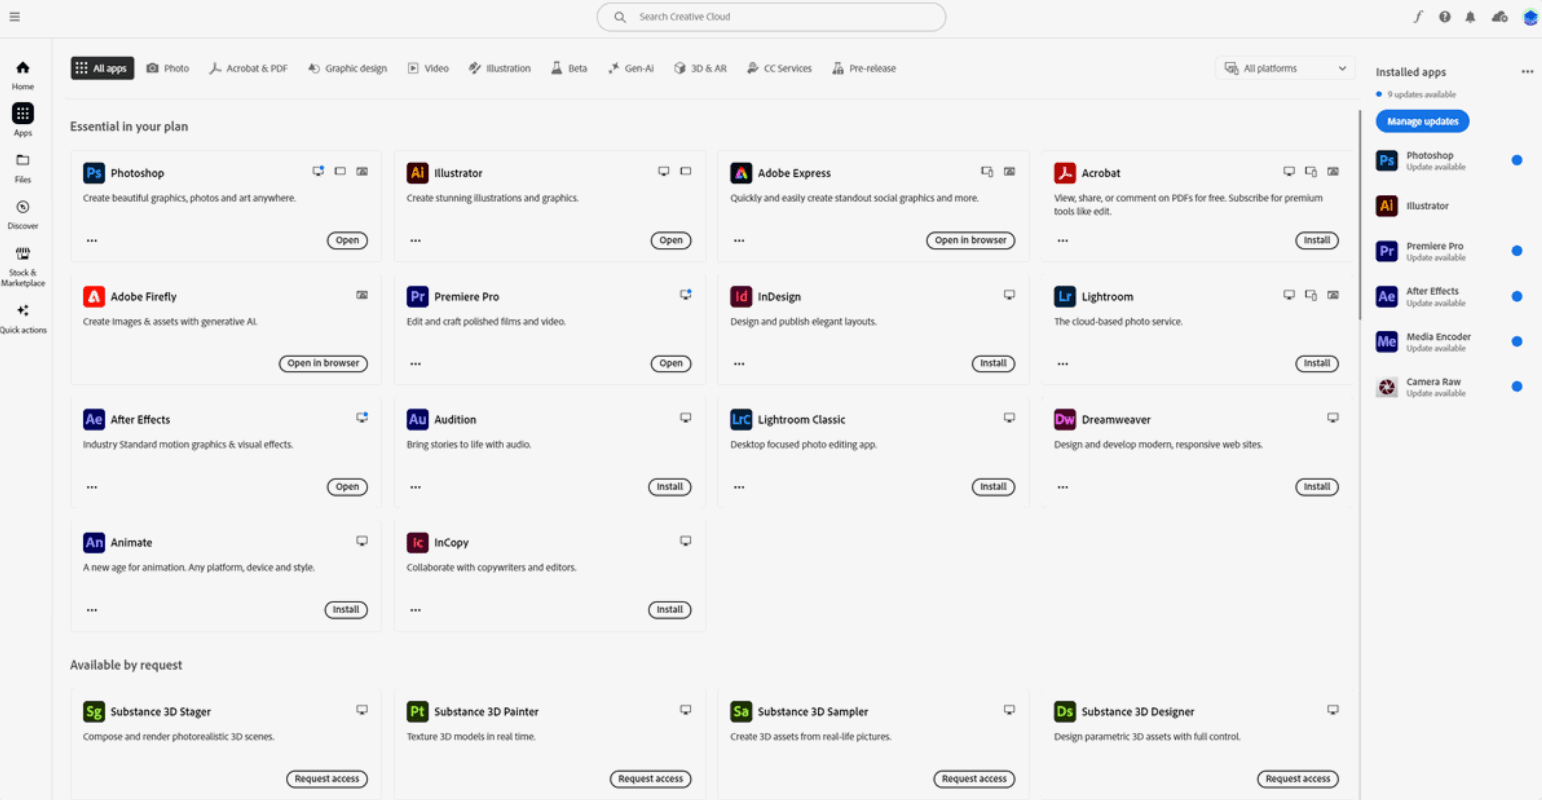The height and width of the screenshot is (800, 1542).
Task: Click the Dreamweaver app icon
Action: point(1065,419)
